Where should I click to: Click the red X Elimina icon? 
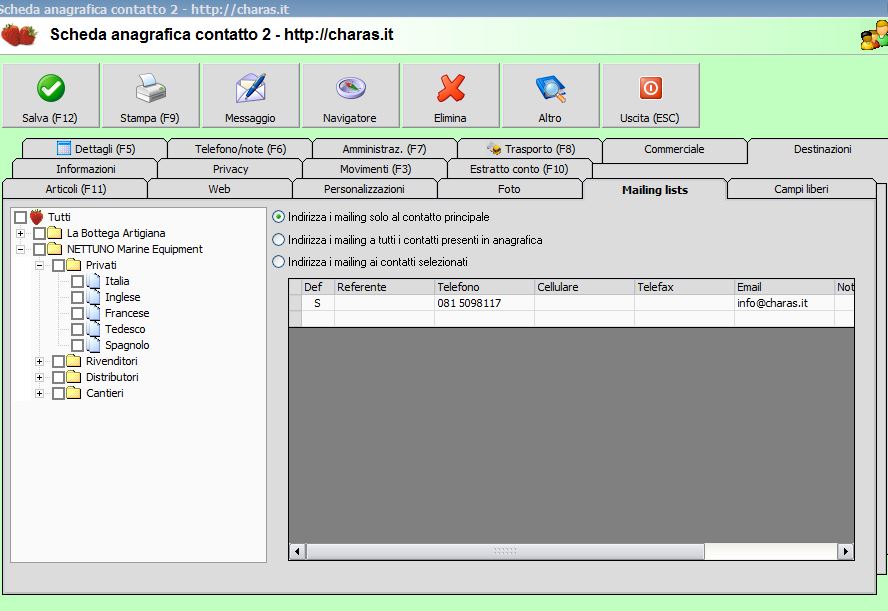coord(451,88)
